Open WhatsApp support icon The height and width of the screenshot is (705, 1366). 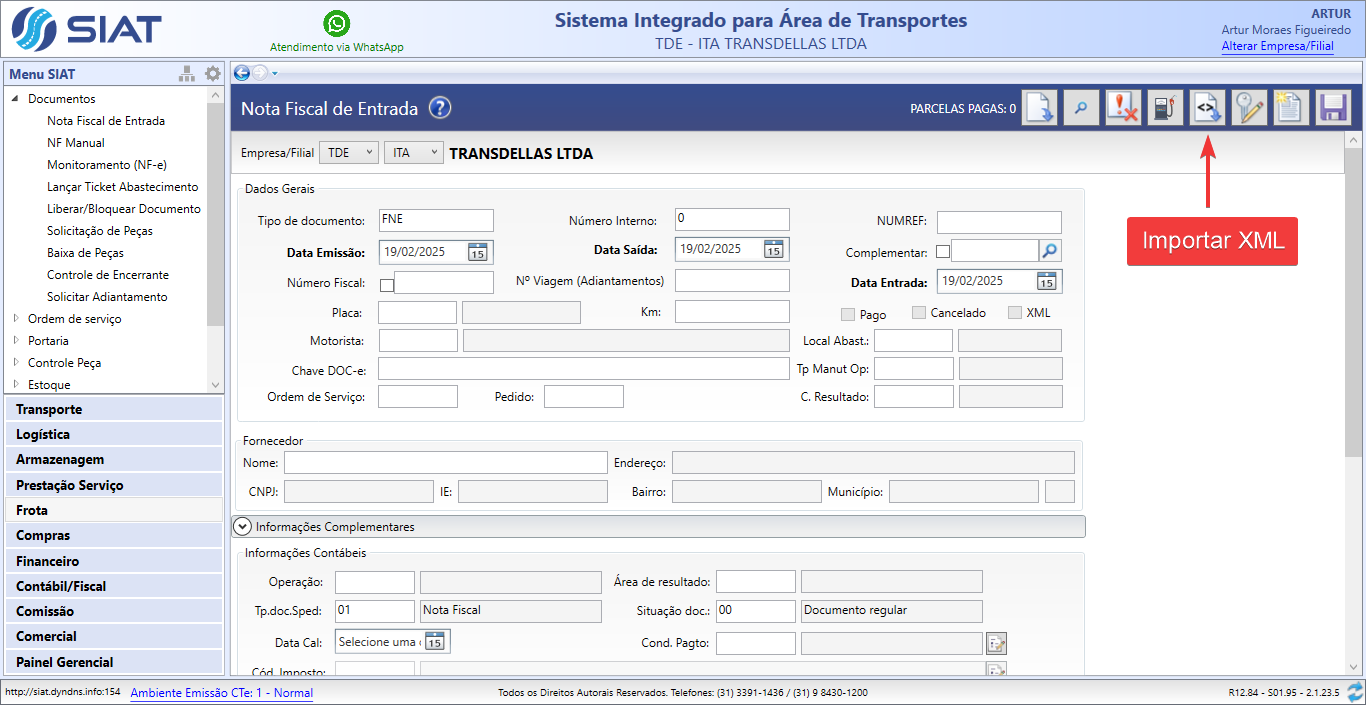point(337,24)
